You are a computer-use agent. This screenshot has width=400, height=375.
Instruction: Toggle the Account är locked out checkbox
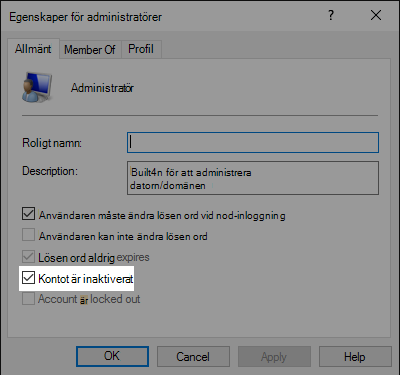tap(28, 299)
